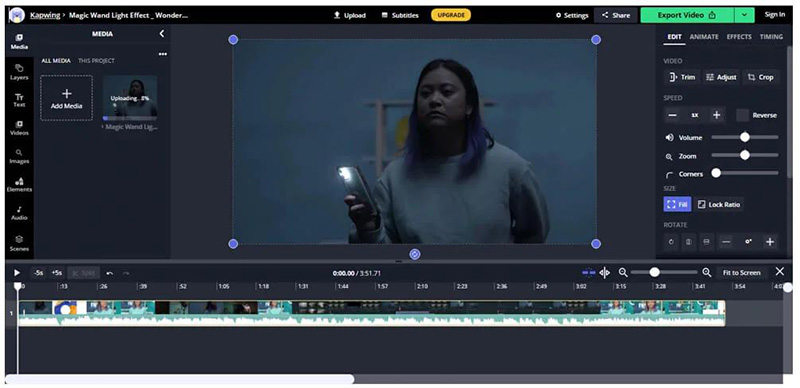Increase speed with plus button

tap(716, 115)
